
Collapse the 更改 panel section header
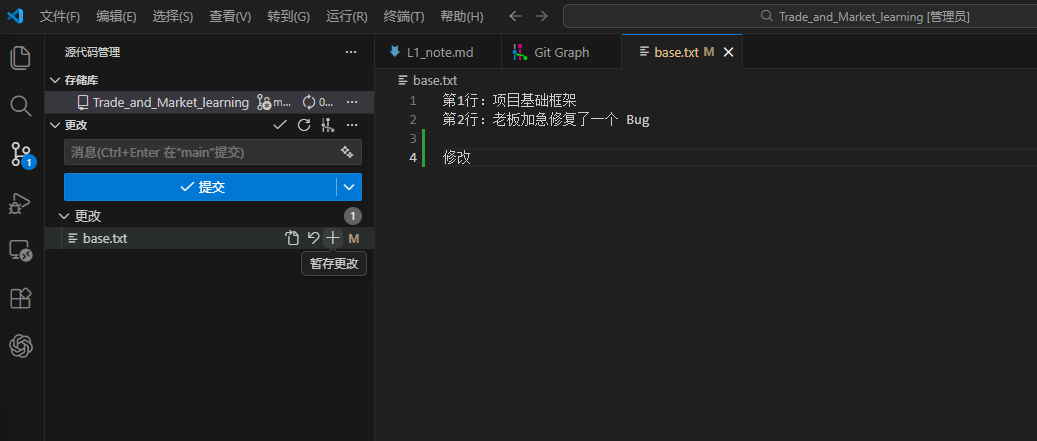coord(54,125)
